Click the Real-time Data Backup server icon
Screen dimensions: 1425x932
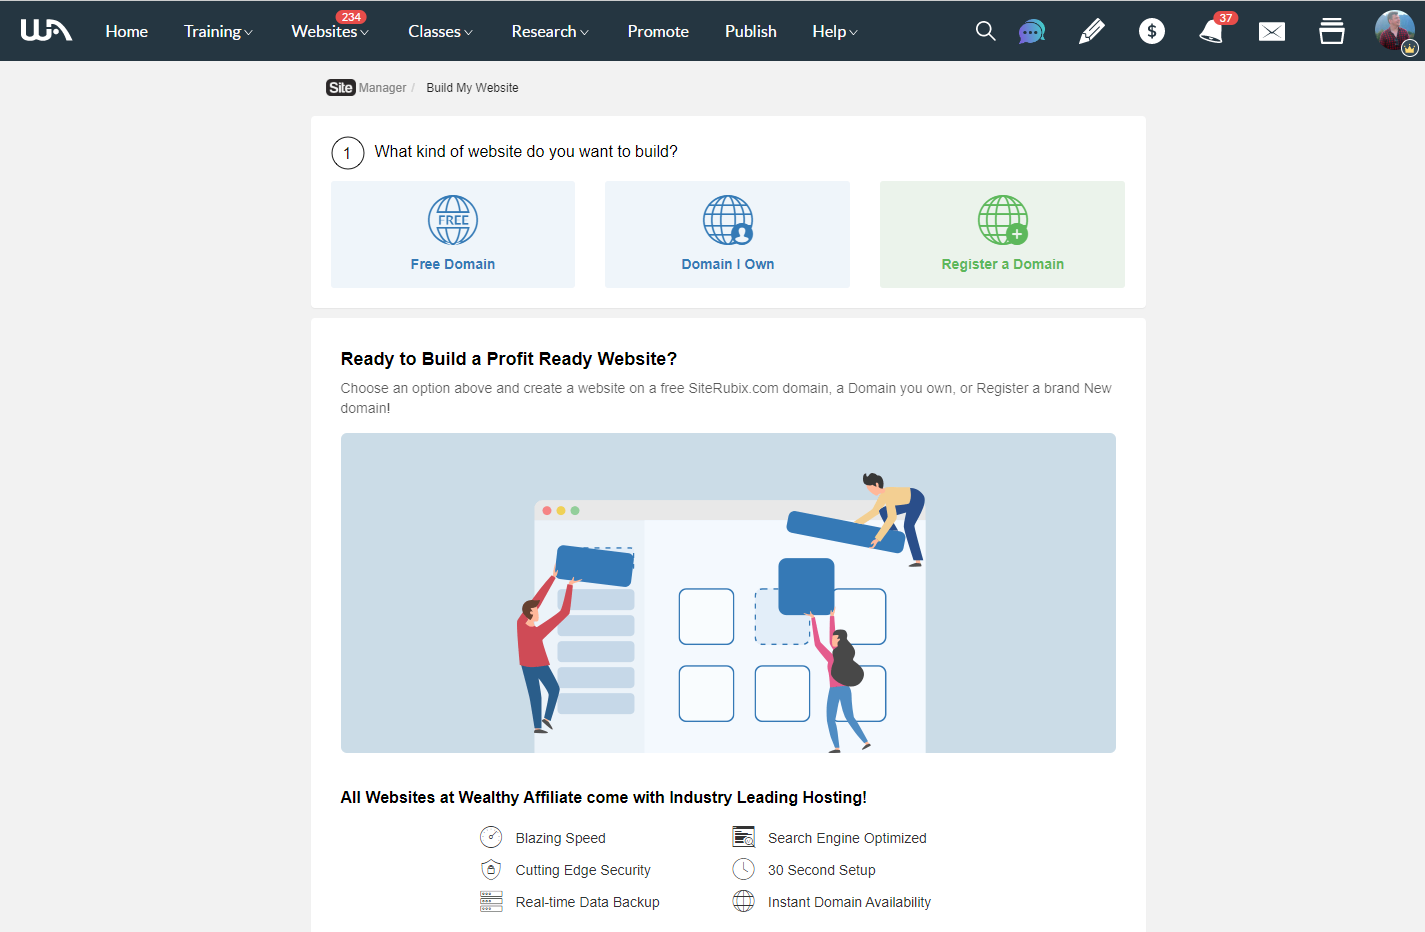(491, 901)
